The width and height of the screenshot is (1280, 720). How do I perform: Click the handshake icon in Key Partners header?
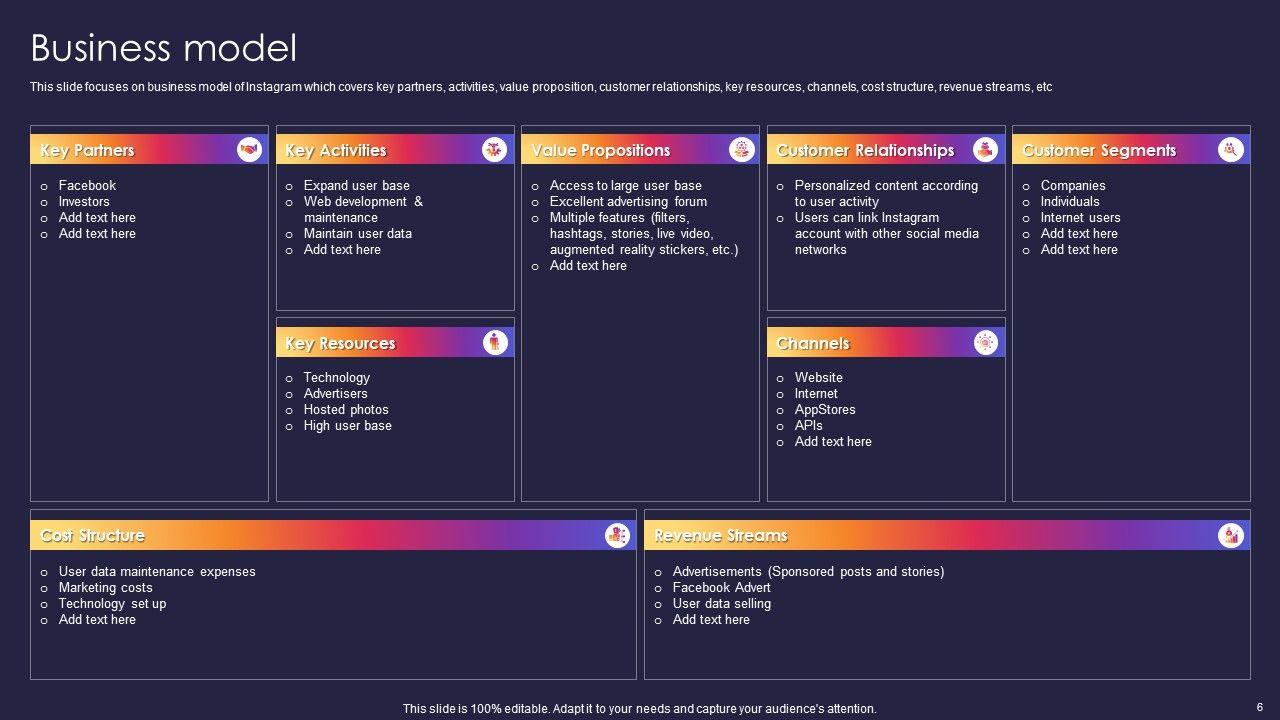tap(249, 150)
